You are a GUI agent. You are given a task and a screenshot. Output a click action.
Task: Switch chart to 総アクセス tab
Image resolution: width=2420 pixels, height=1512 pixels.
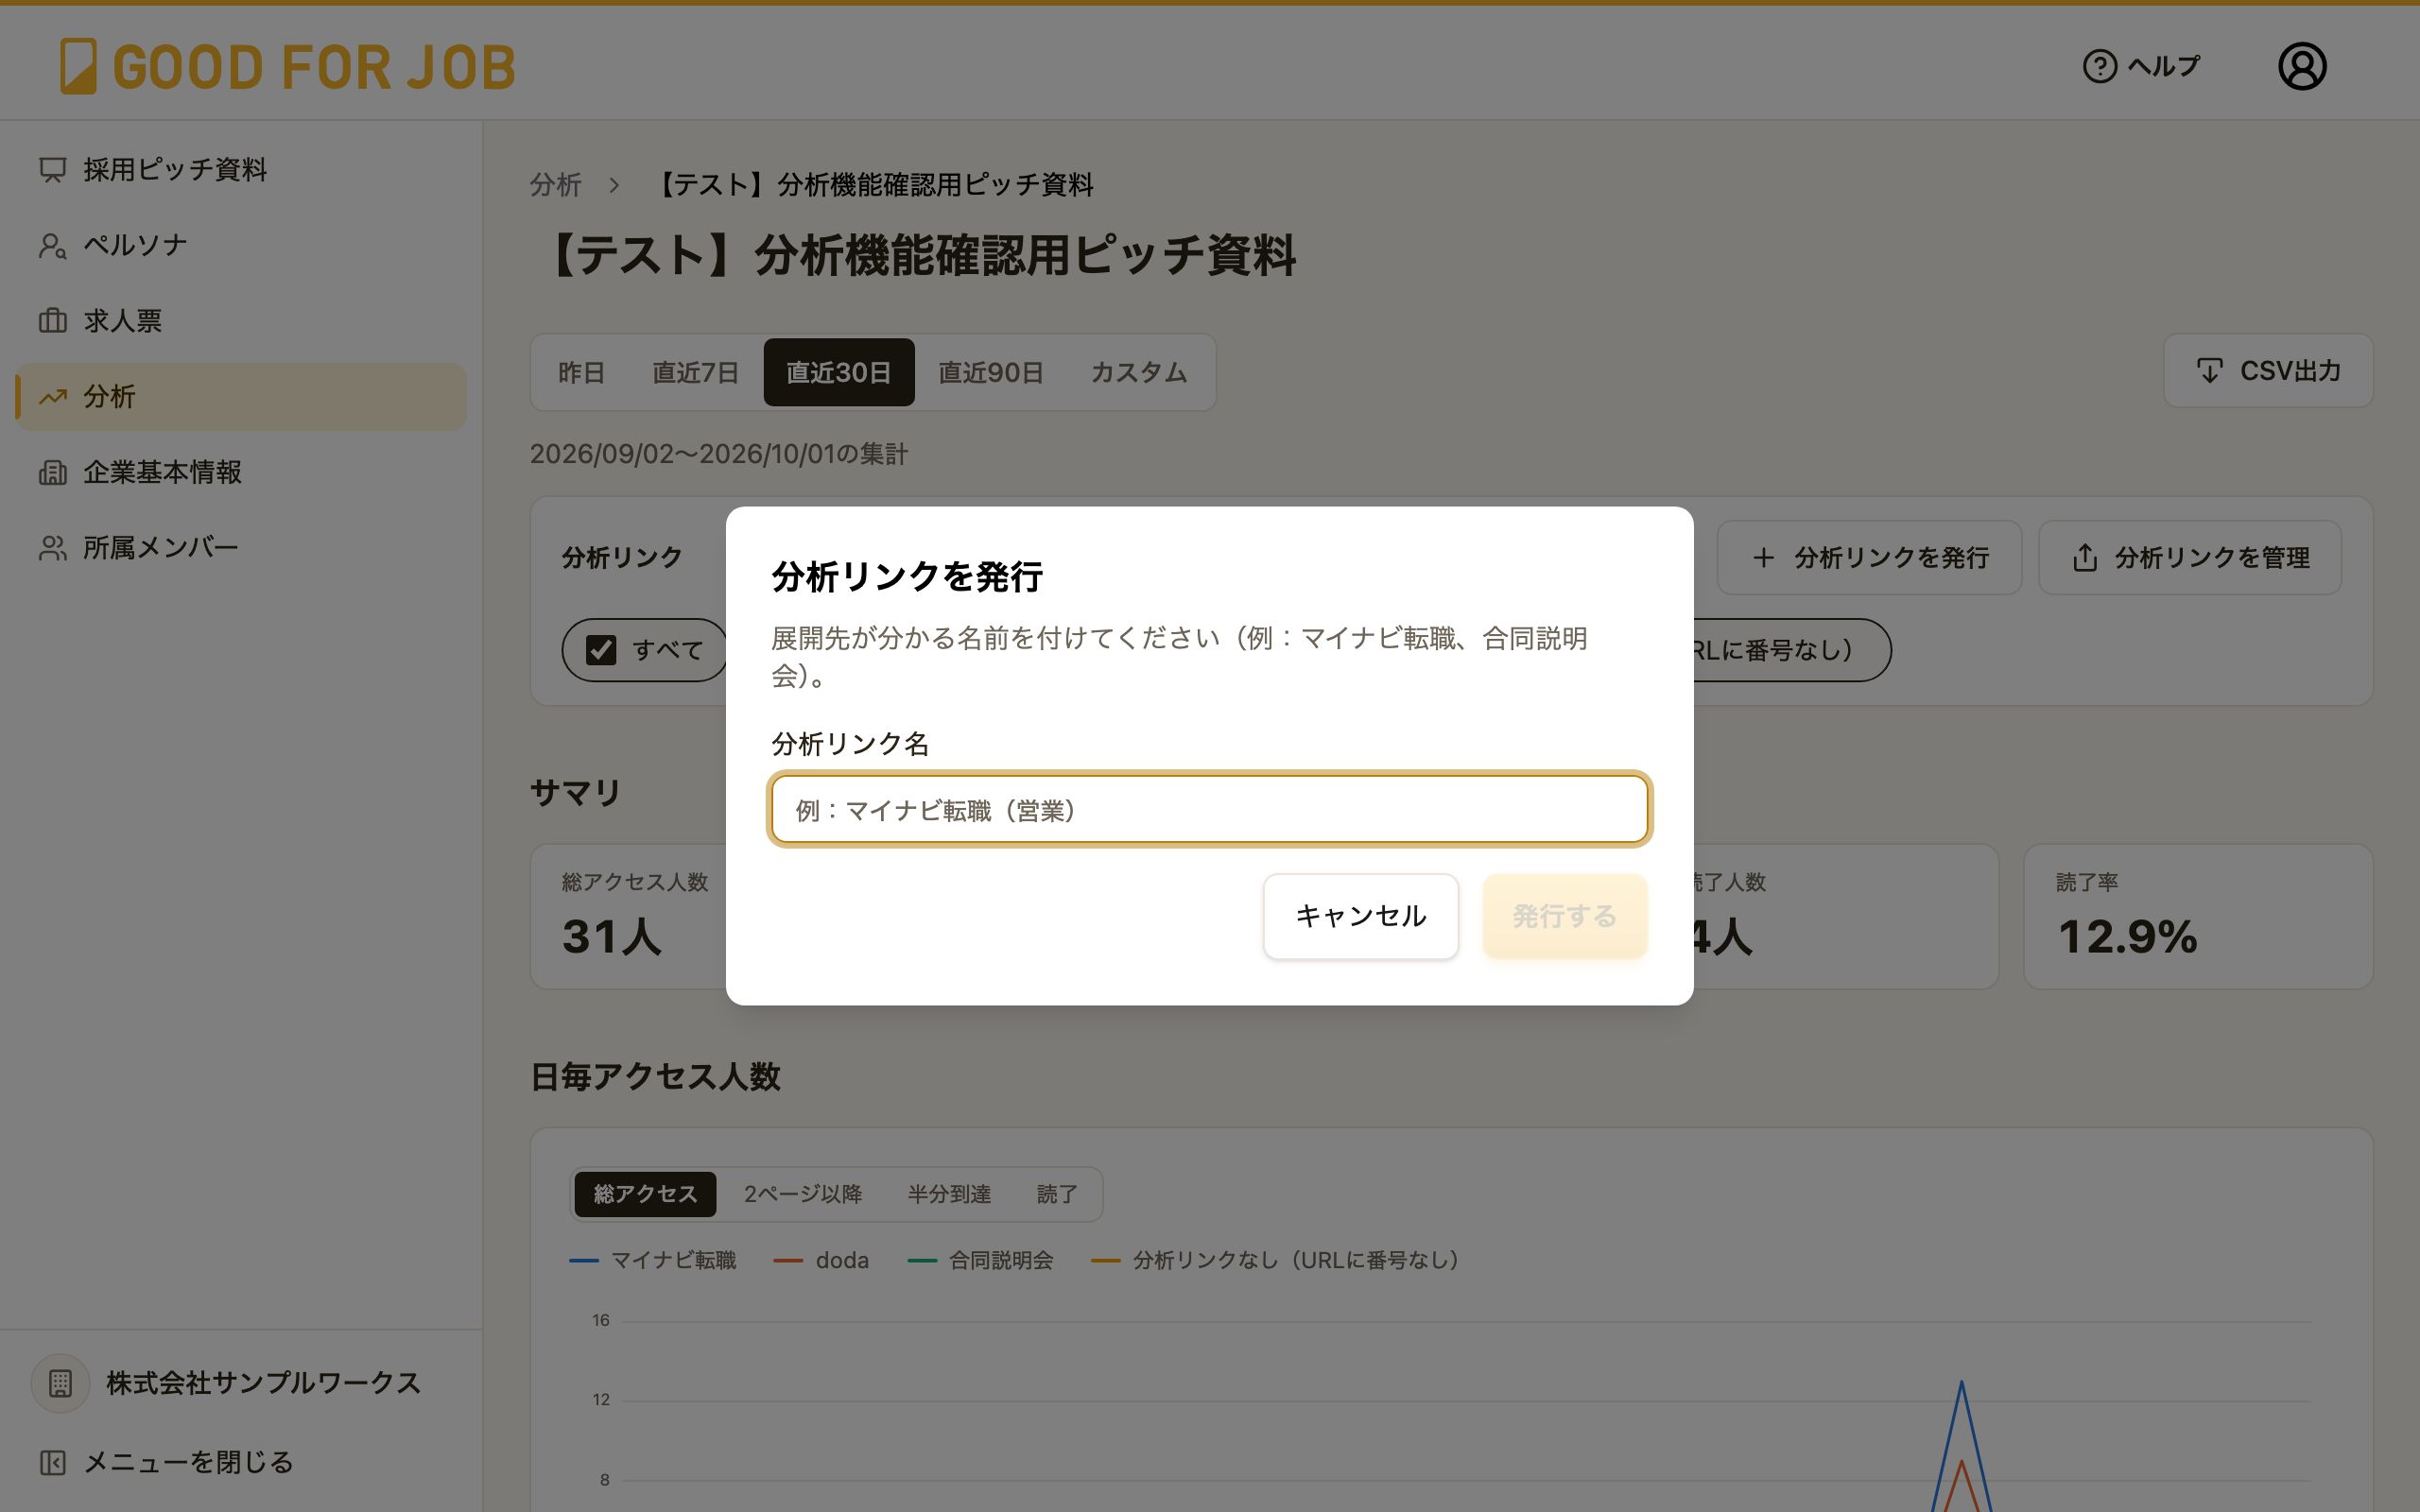645,1194
